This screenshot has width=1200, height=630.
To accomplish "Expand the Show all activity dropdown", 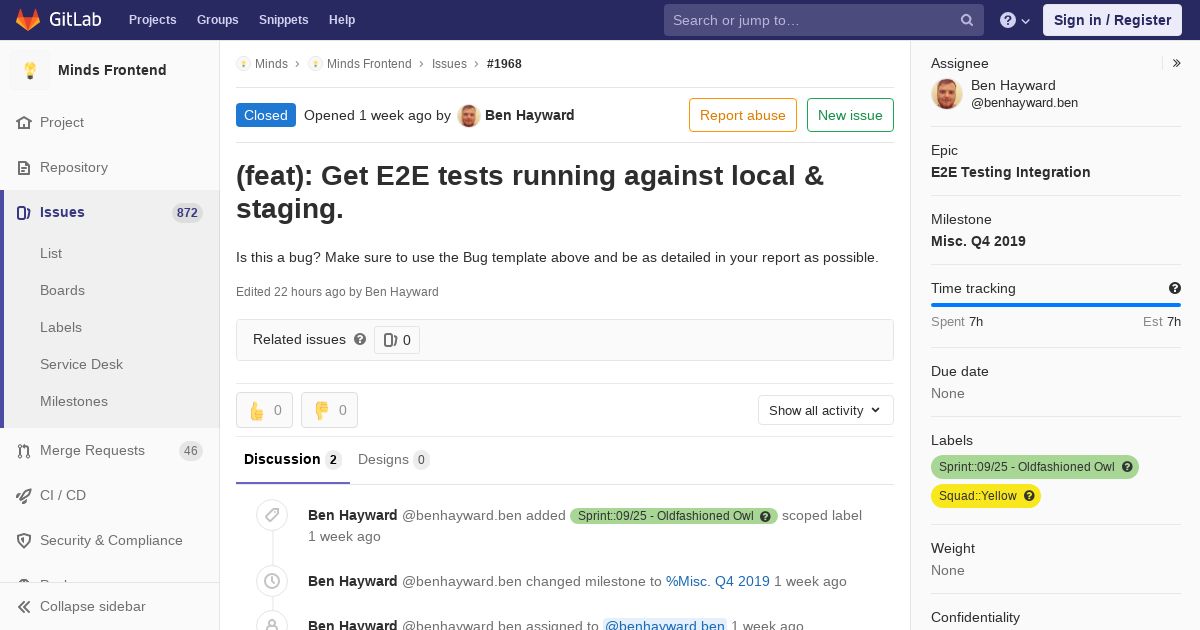I will 825,410.
